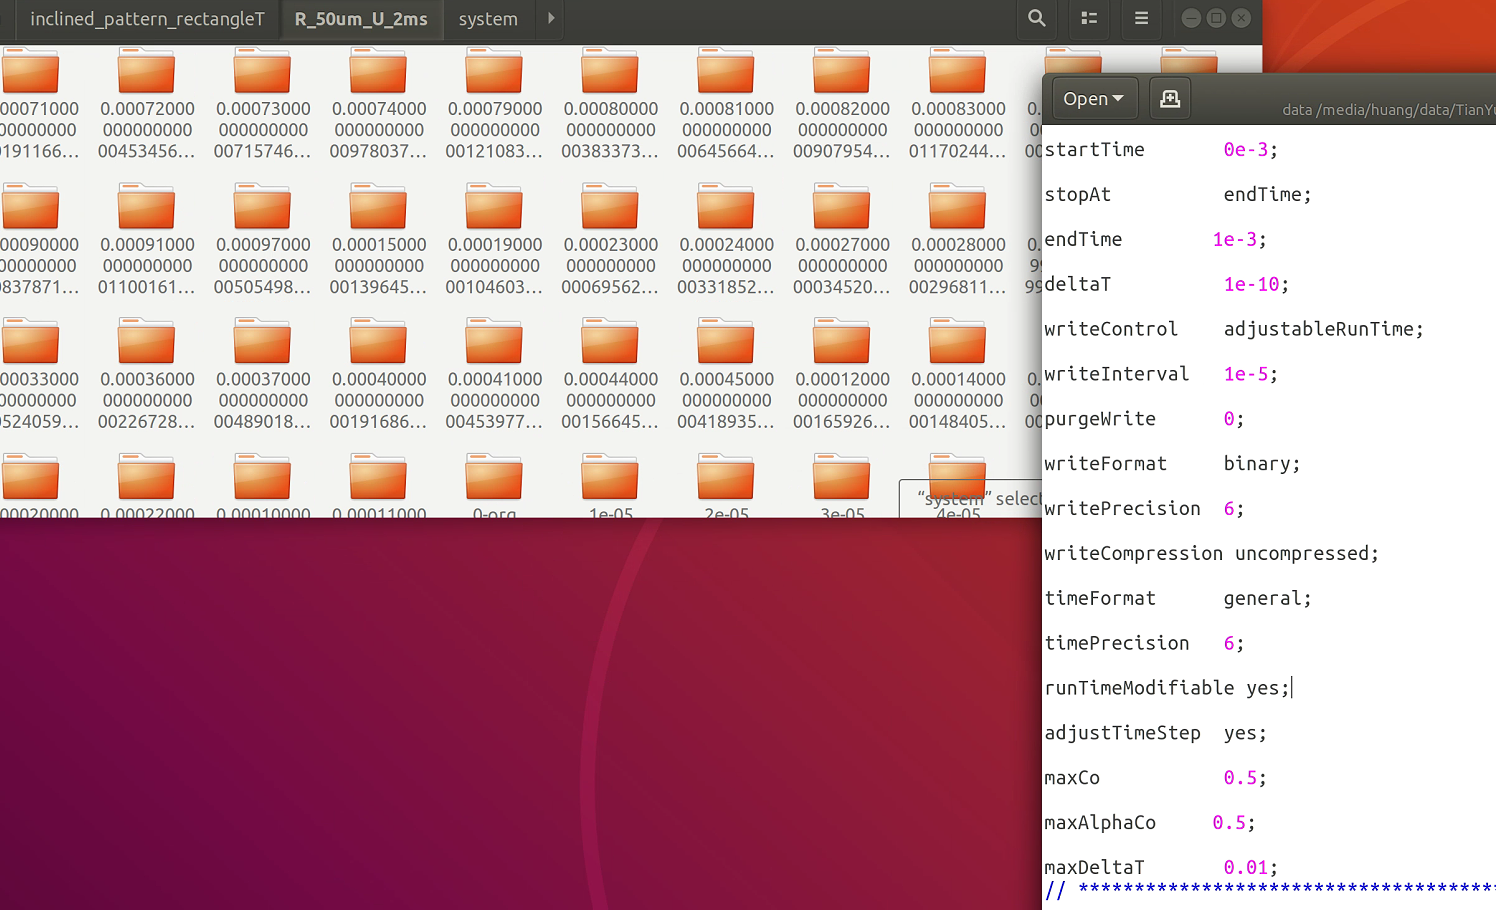Select folder starting with 0.00072000
Screen dimensions: 1496x910
(147, 74)
